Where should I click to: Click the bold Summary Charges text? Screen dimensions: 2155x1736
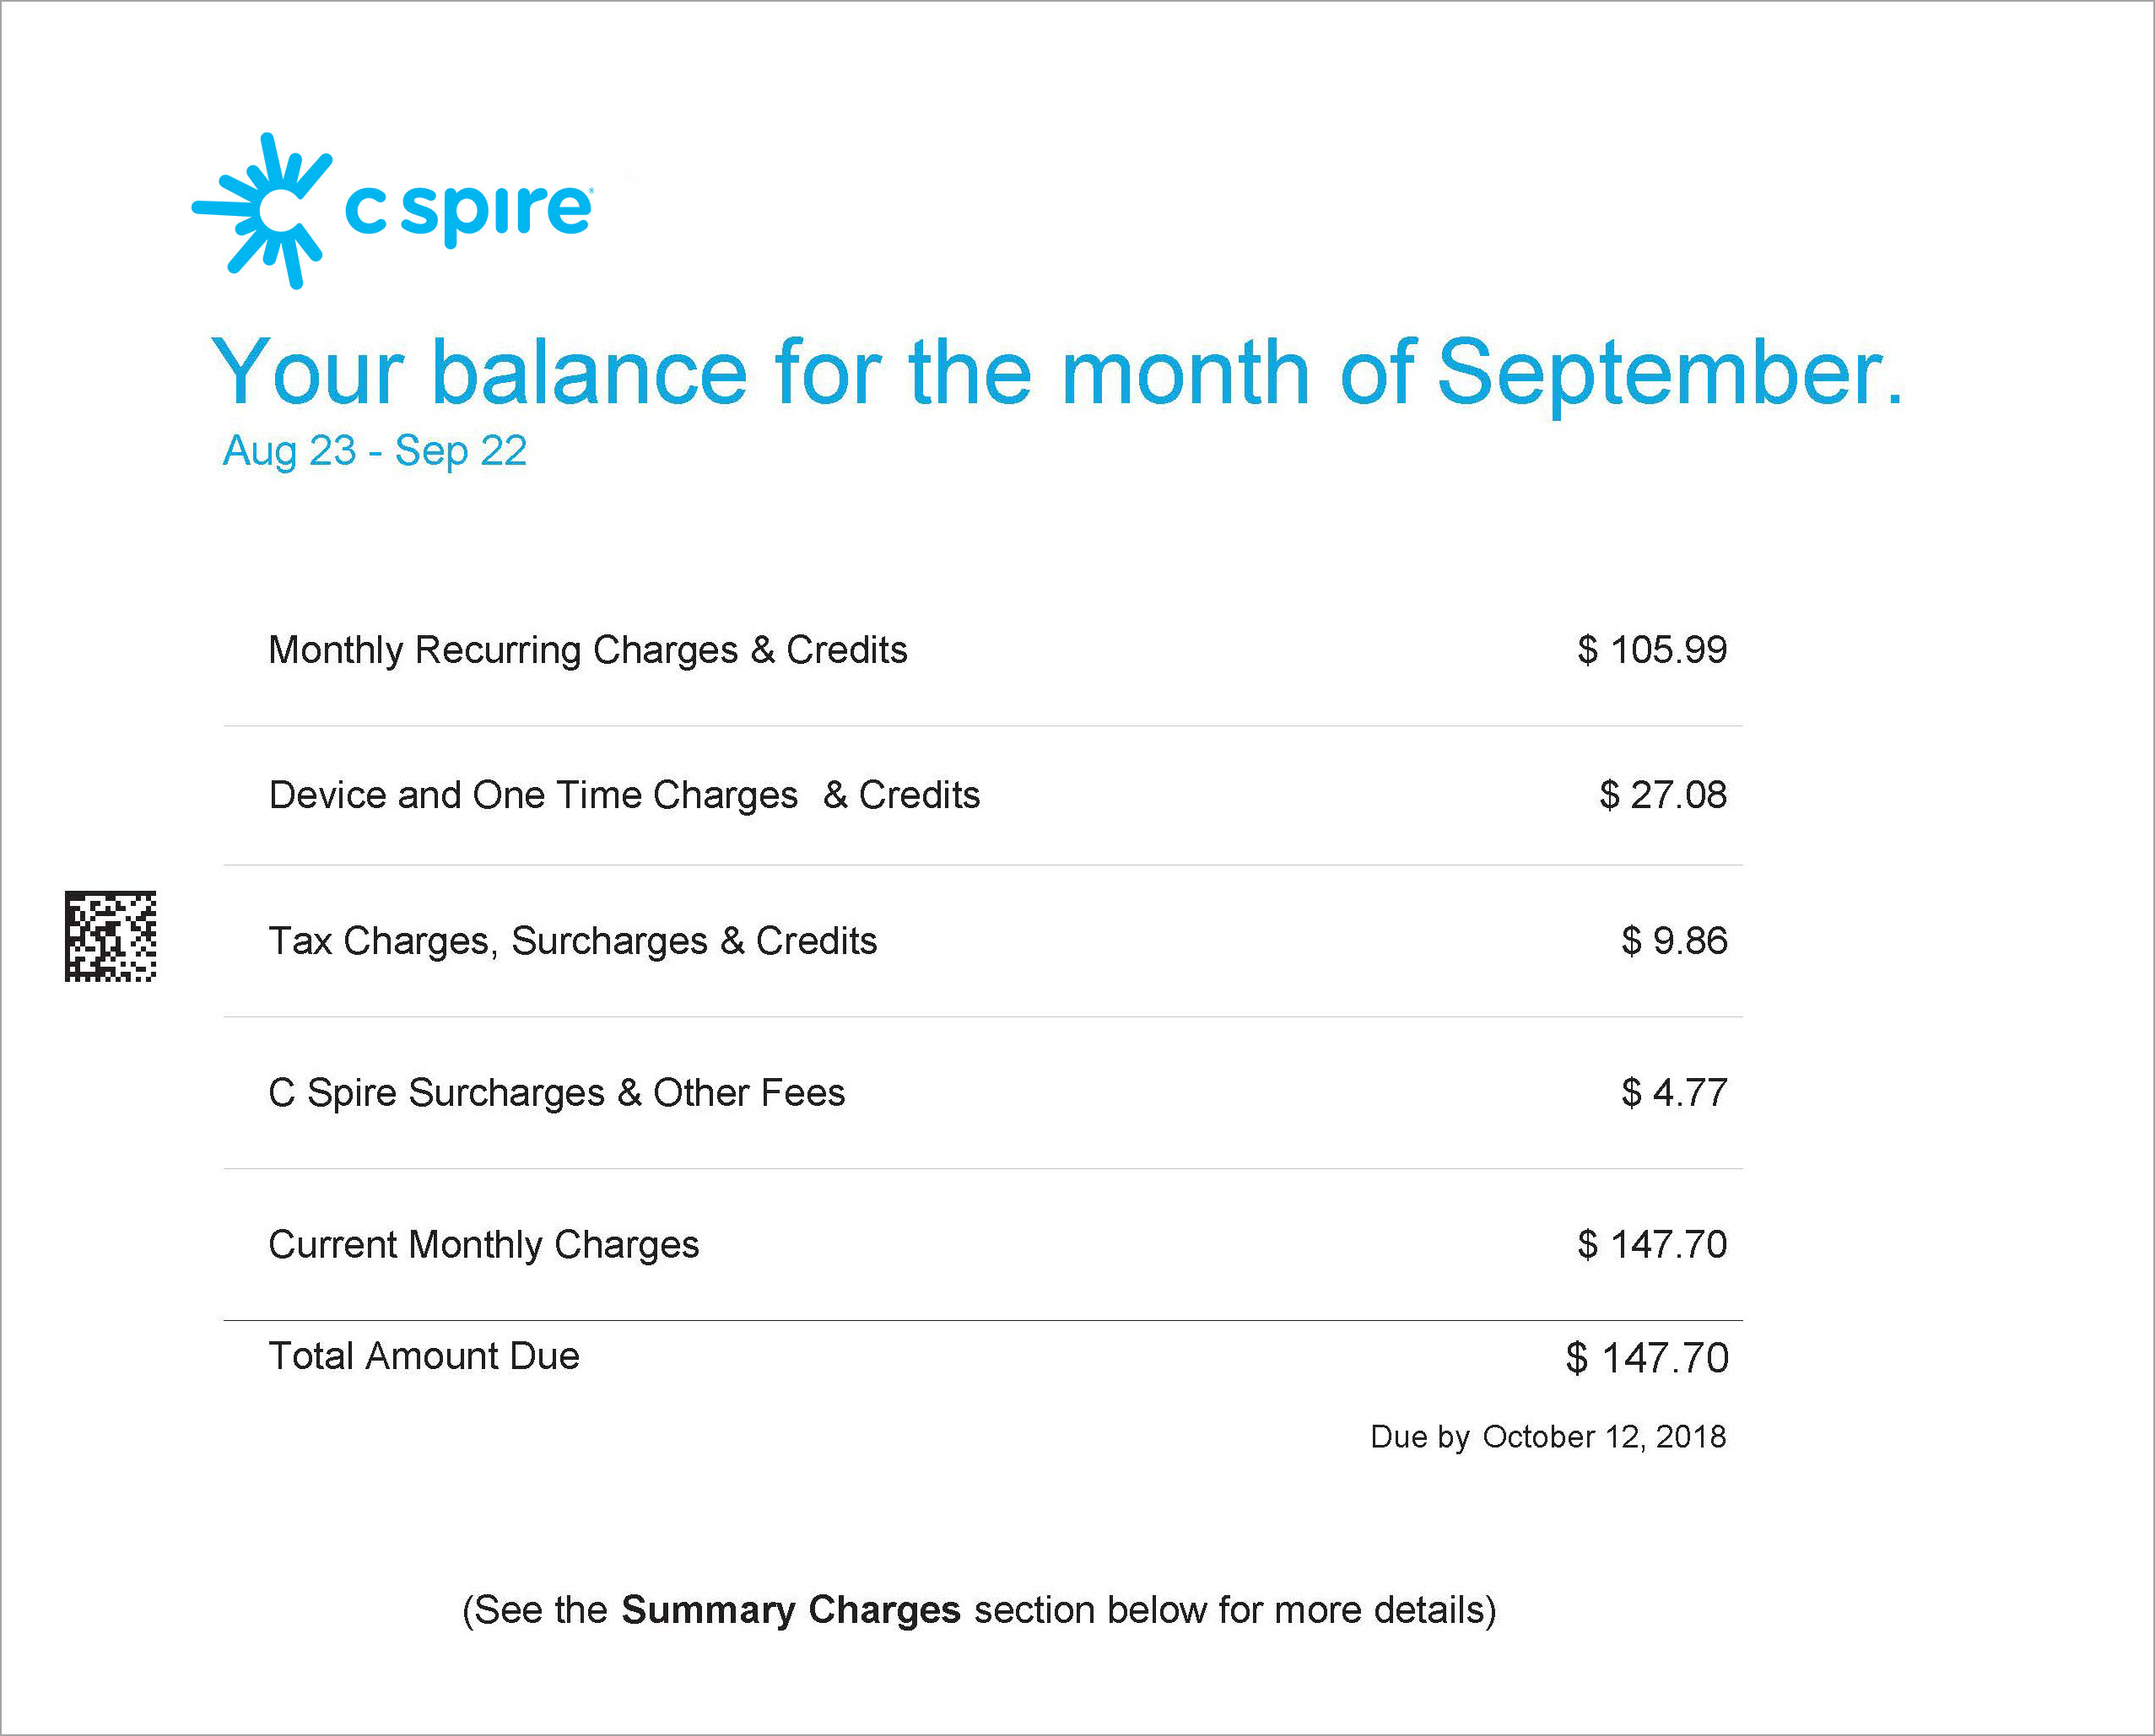click(790, 1610)
